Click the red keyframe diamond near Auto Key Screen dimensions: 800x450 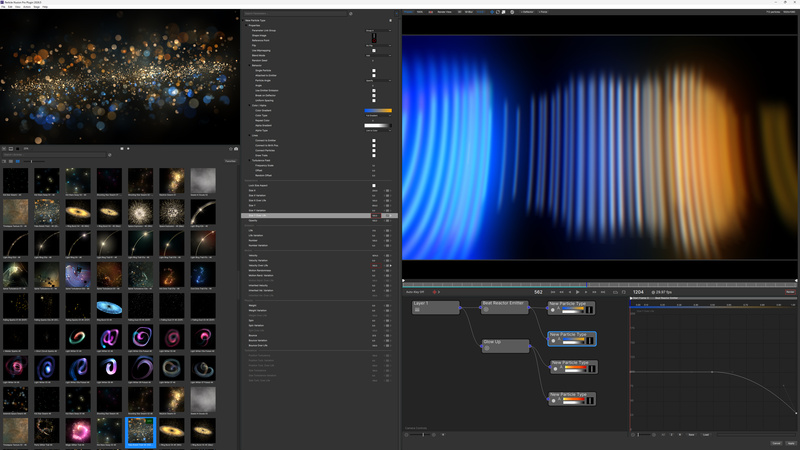click(435, 292)
